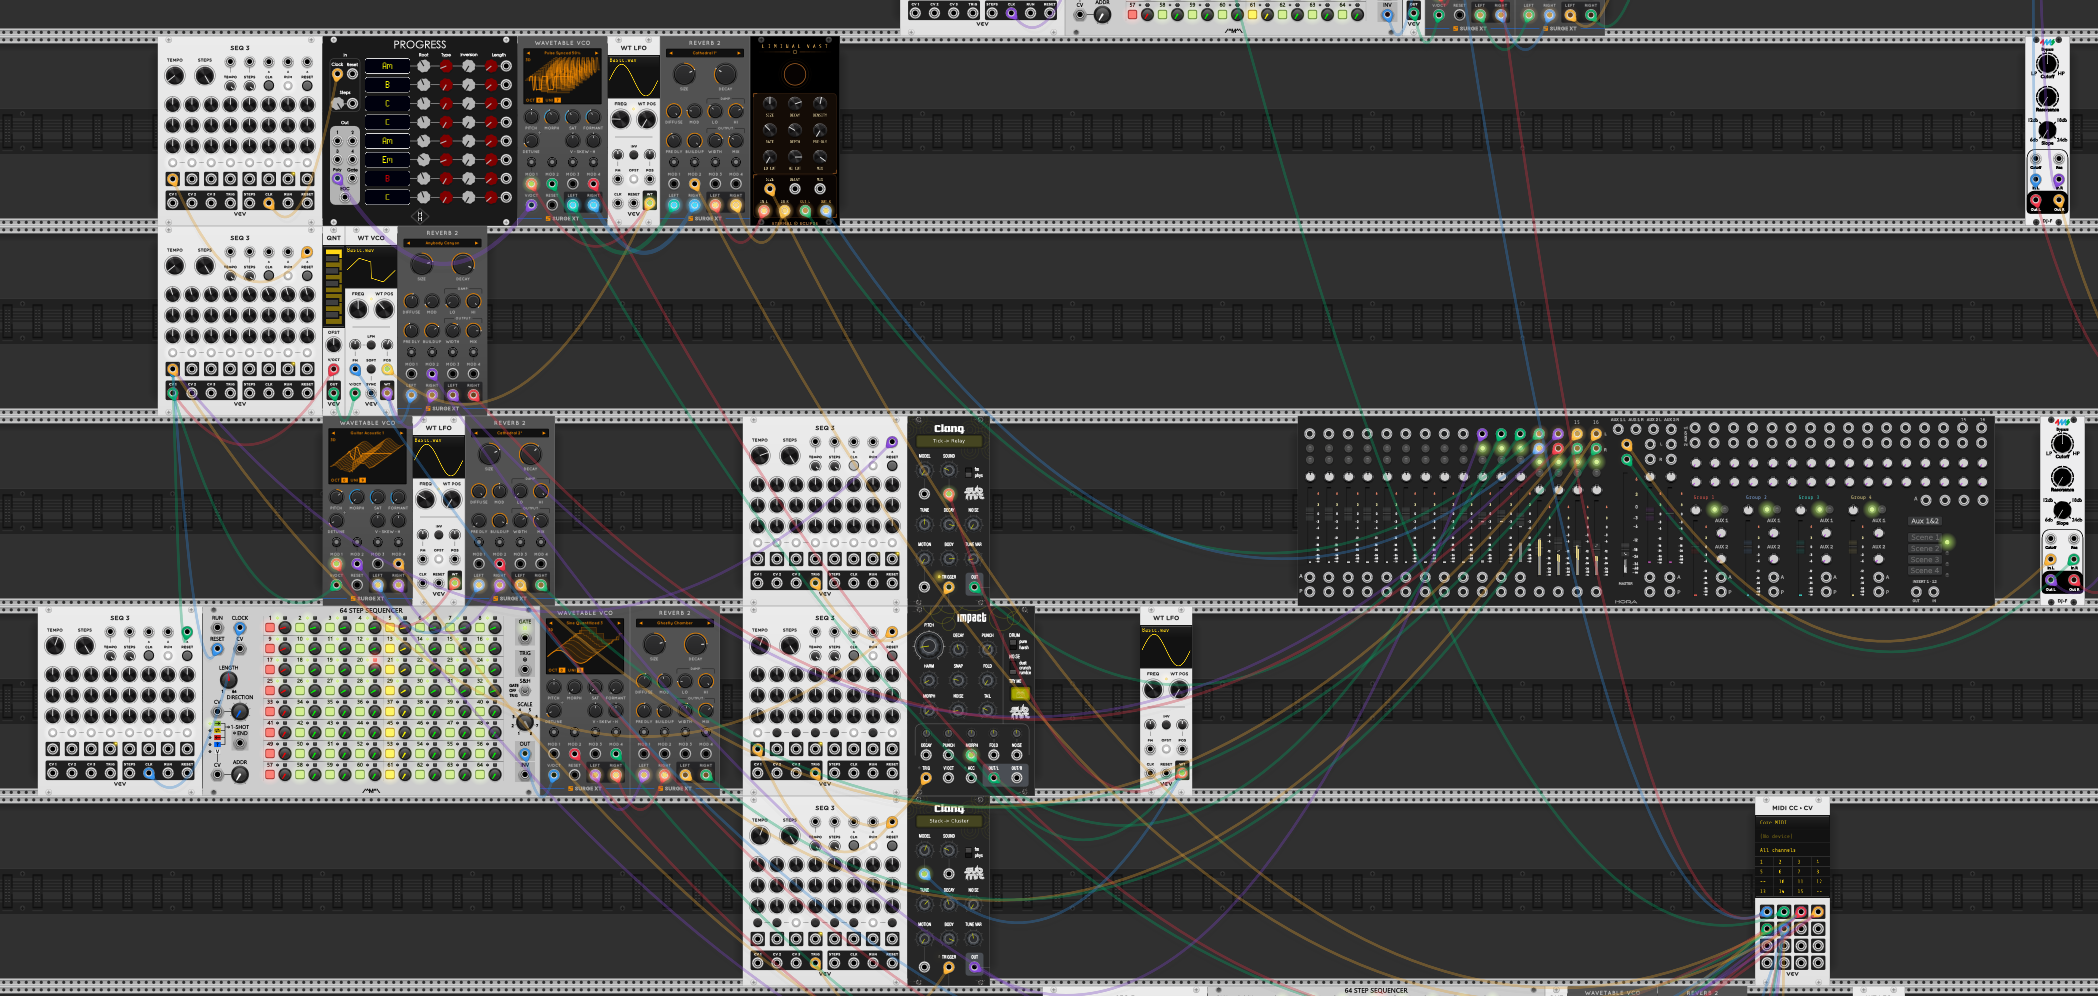The height and width of the screenshot is (996, 2098).
Task: Click the CLOCK jack on 64 Step Sequencer
Action: [240, 628]
